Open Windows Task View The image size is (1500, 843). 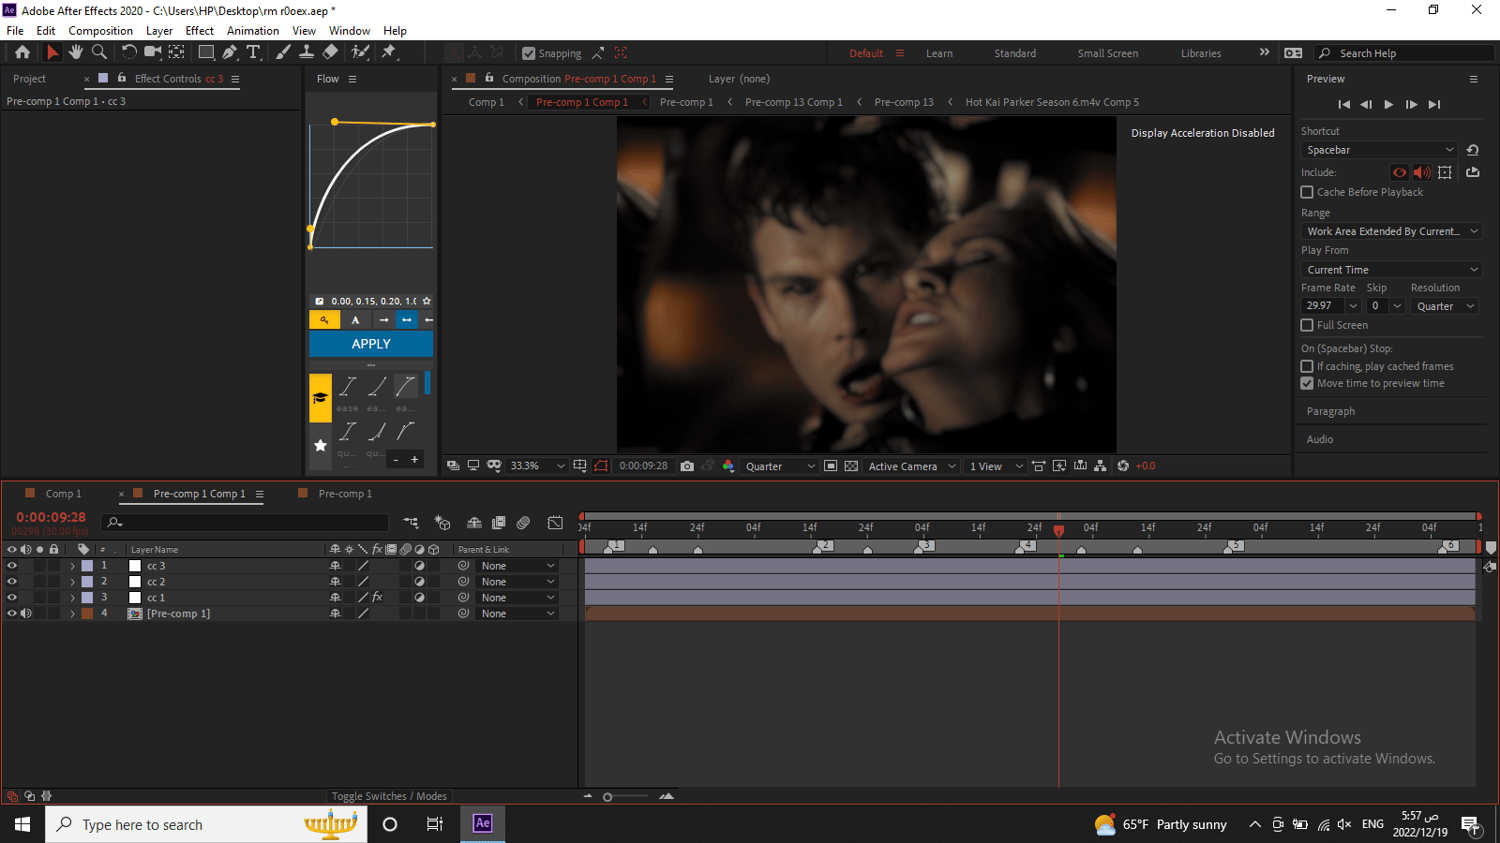click(x=434, y=824)
